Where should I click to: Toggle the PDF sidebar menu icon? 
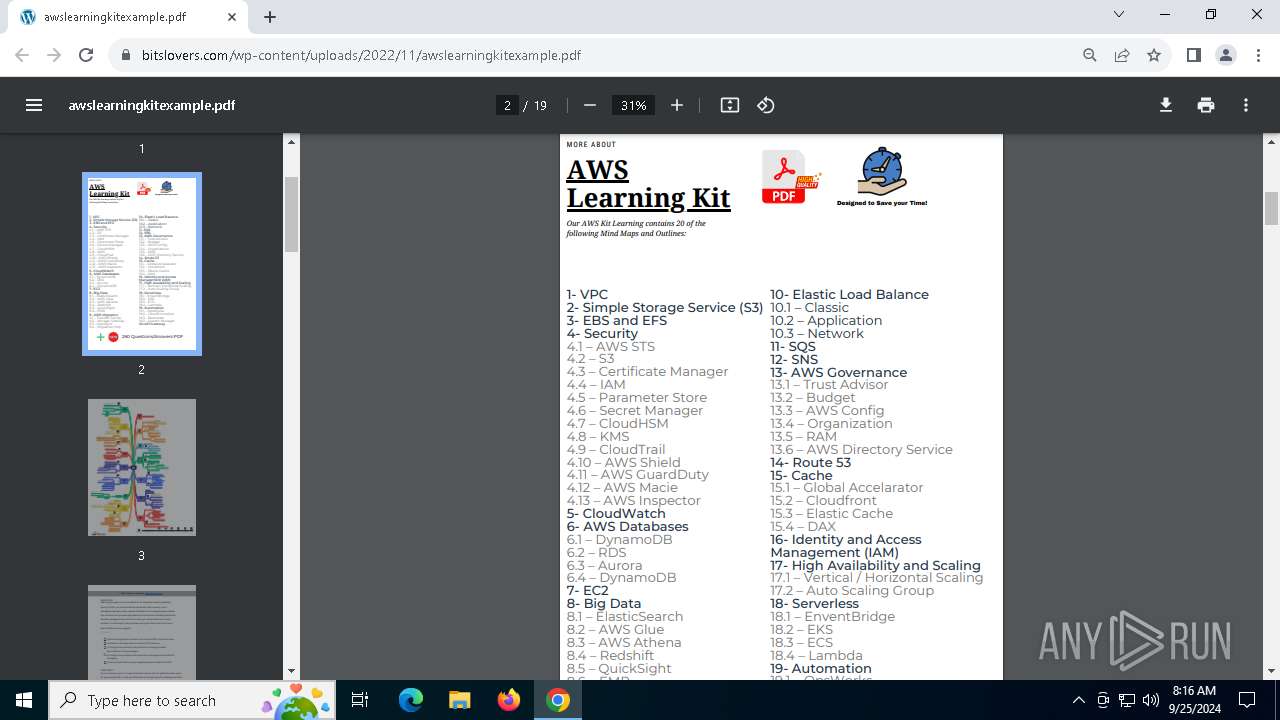click(34, 105)
